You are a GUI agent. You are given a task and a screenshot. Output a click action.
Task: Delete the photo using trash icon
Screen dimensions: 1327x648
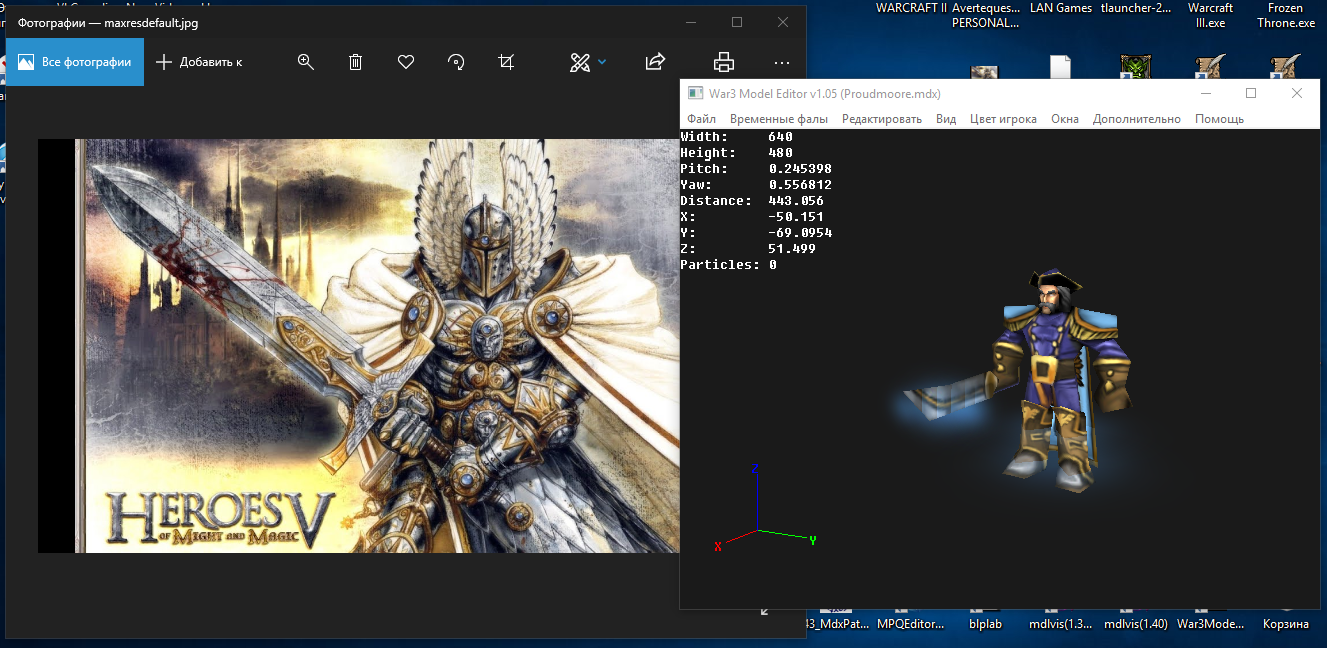(355, 62)
